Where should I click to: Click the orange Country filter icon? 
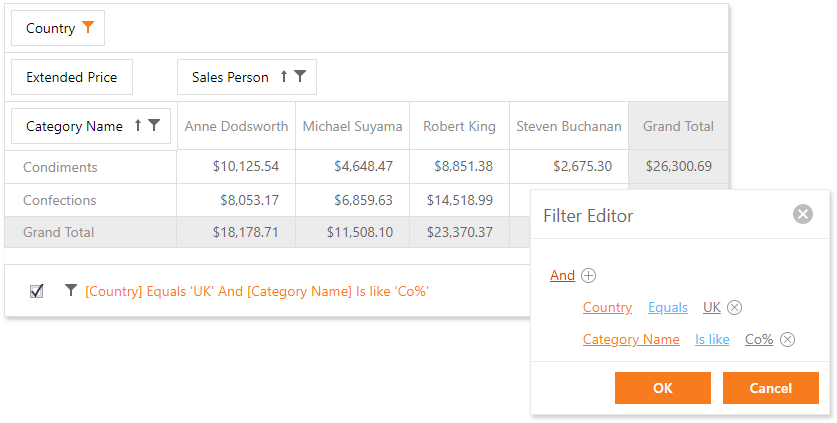[88, 28]
